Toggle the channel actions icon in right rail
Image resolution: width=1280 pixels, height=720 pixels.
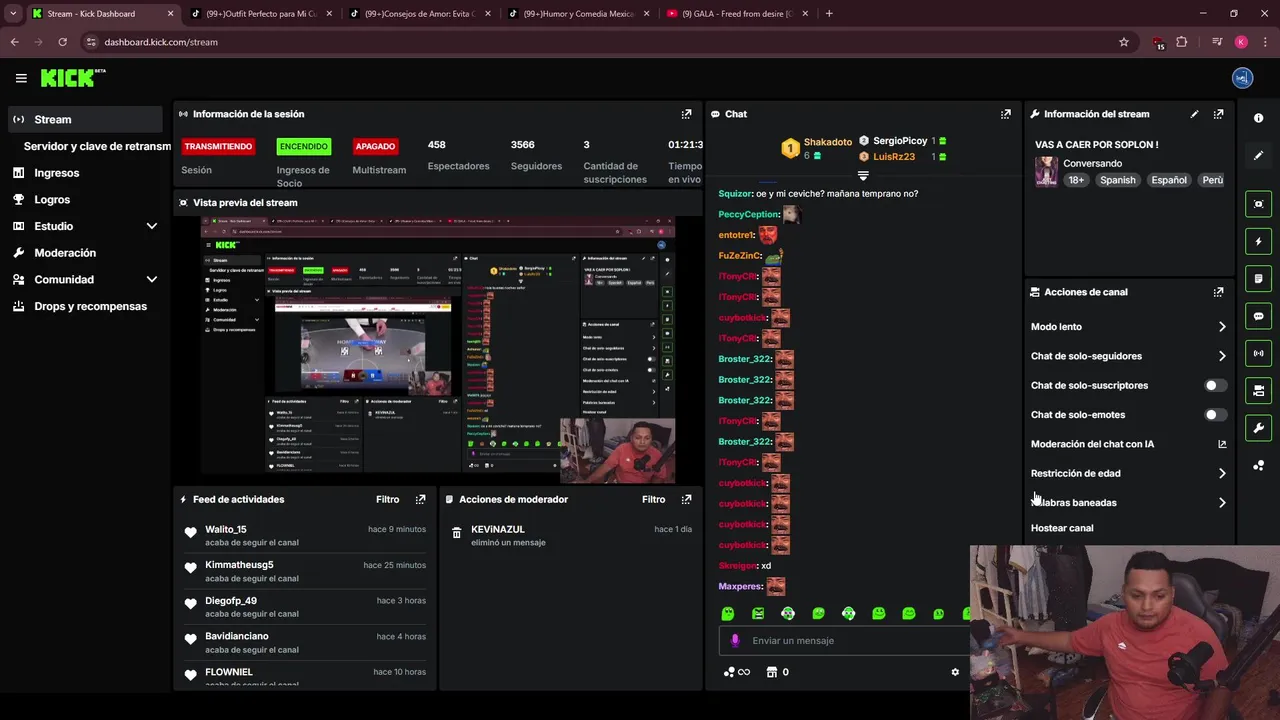coord(1258,390)
